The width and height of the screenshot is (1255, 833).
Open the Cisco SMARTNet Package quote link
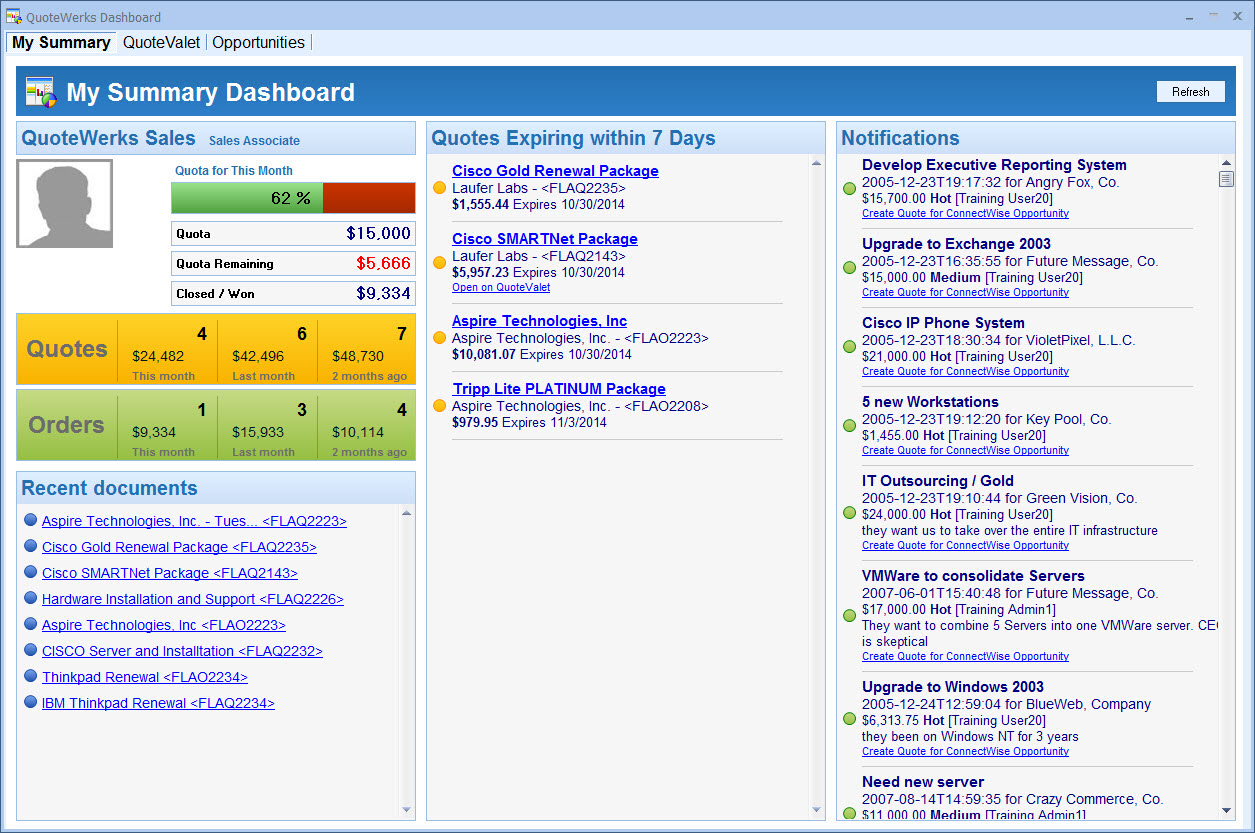[x=544, y=239]
